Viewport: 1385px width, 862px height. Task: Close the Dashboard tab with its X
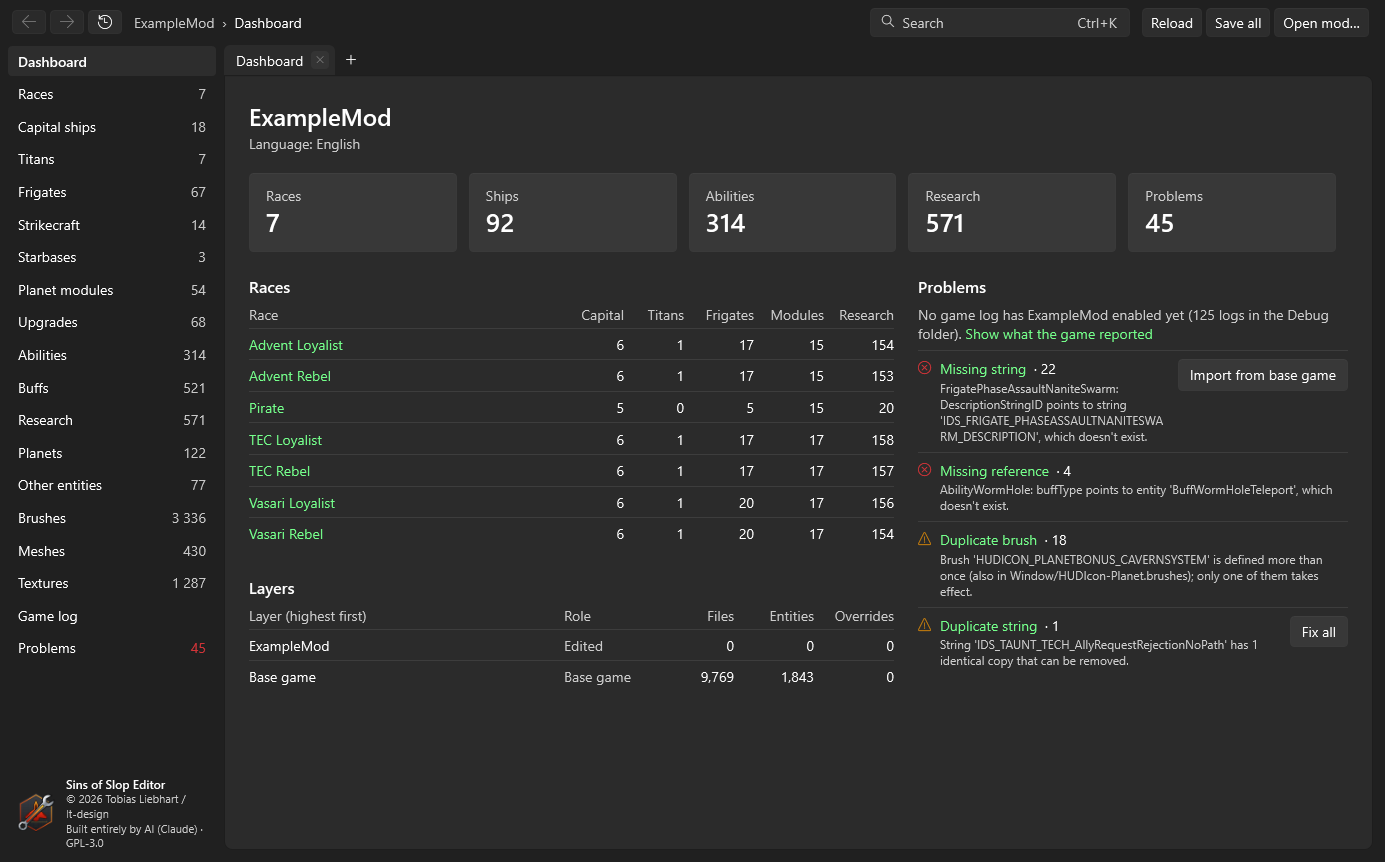click(x=320, y=60)
